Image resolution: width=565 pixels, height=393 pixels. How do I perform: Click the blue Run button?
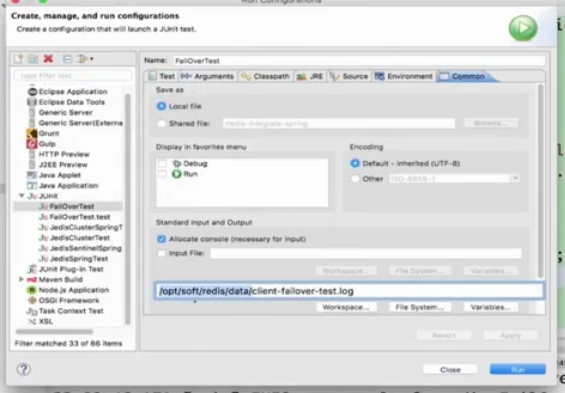point(517,370)
